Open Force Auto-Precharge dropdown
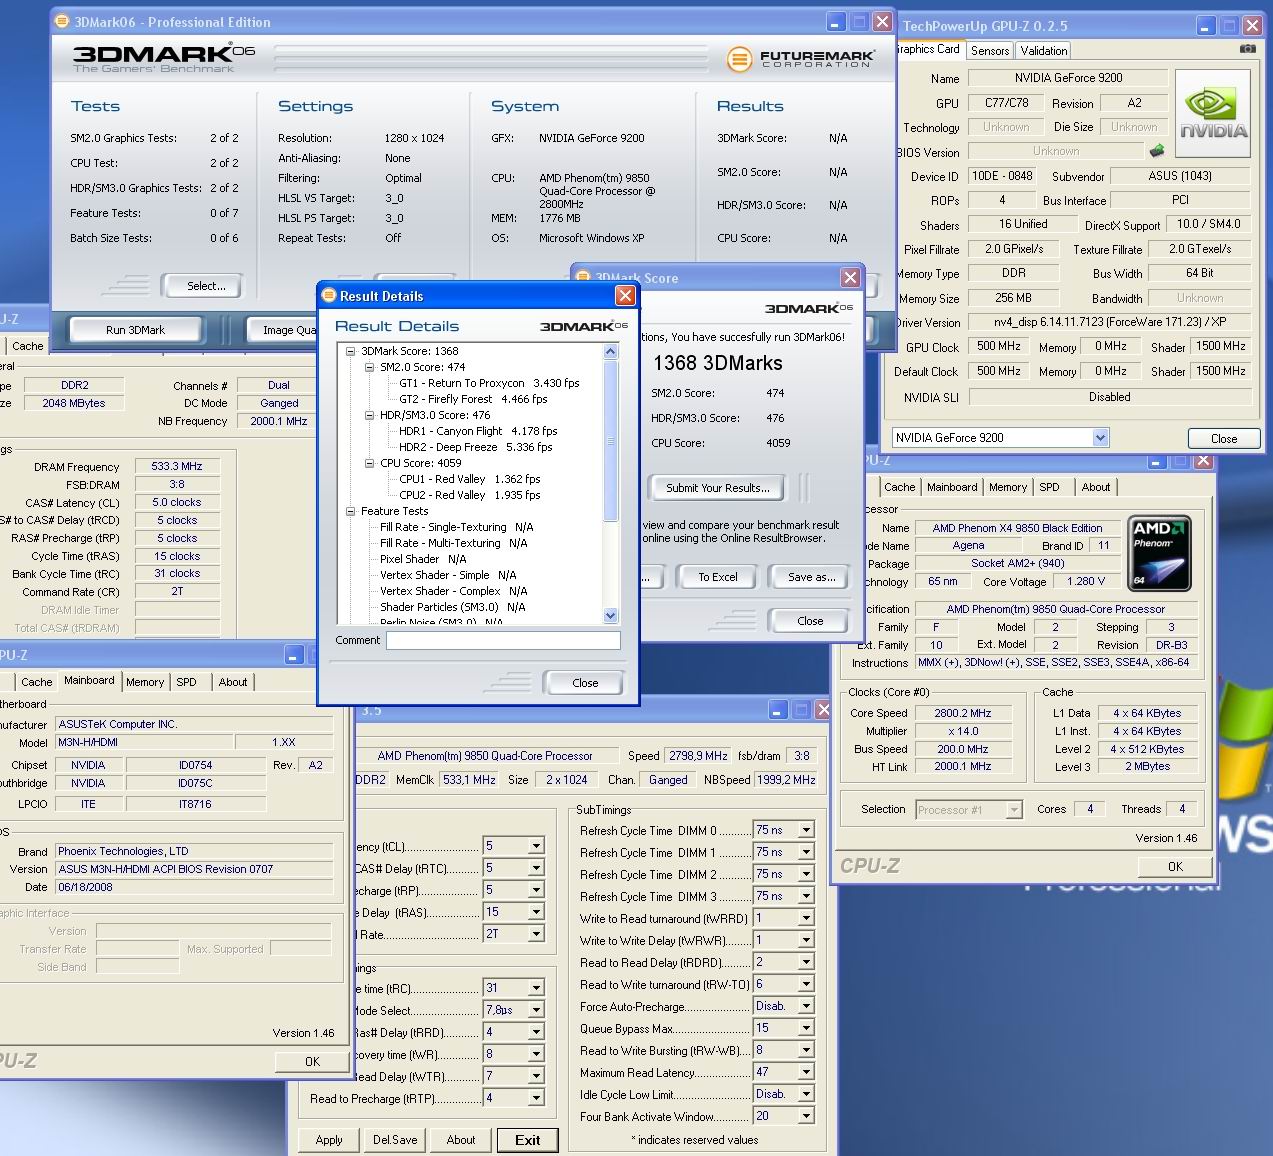 click(x=806, y=1006)
